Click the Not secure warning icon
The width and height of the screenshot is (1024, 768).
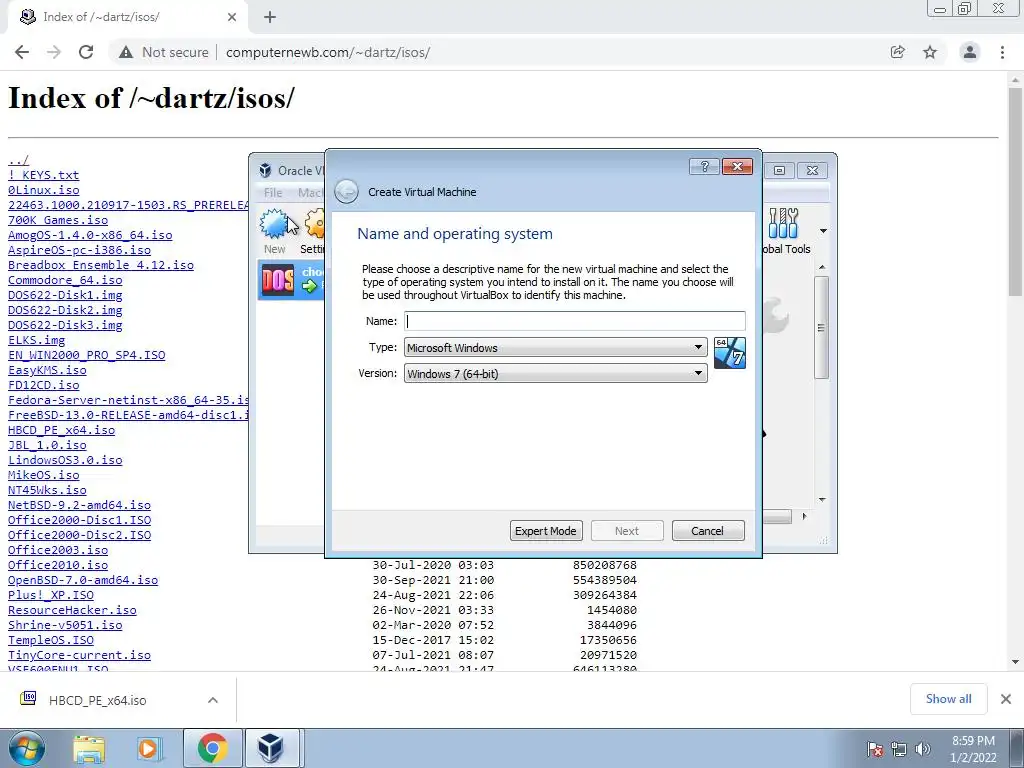(x=126, y=52)
